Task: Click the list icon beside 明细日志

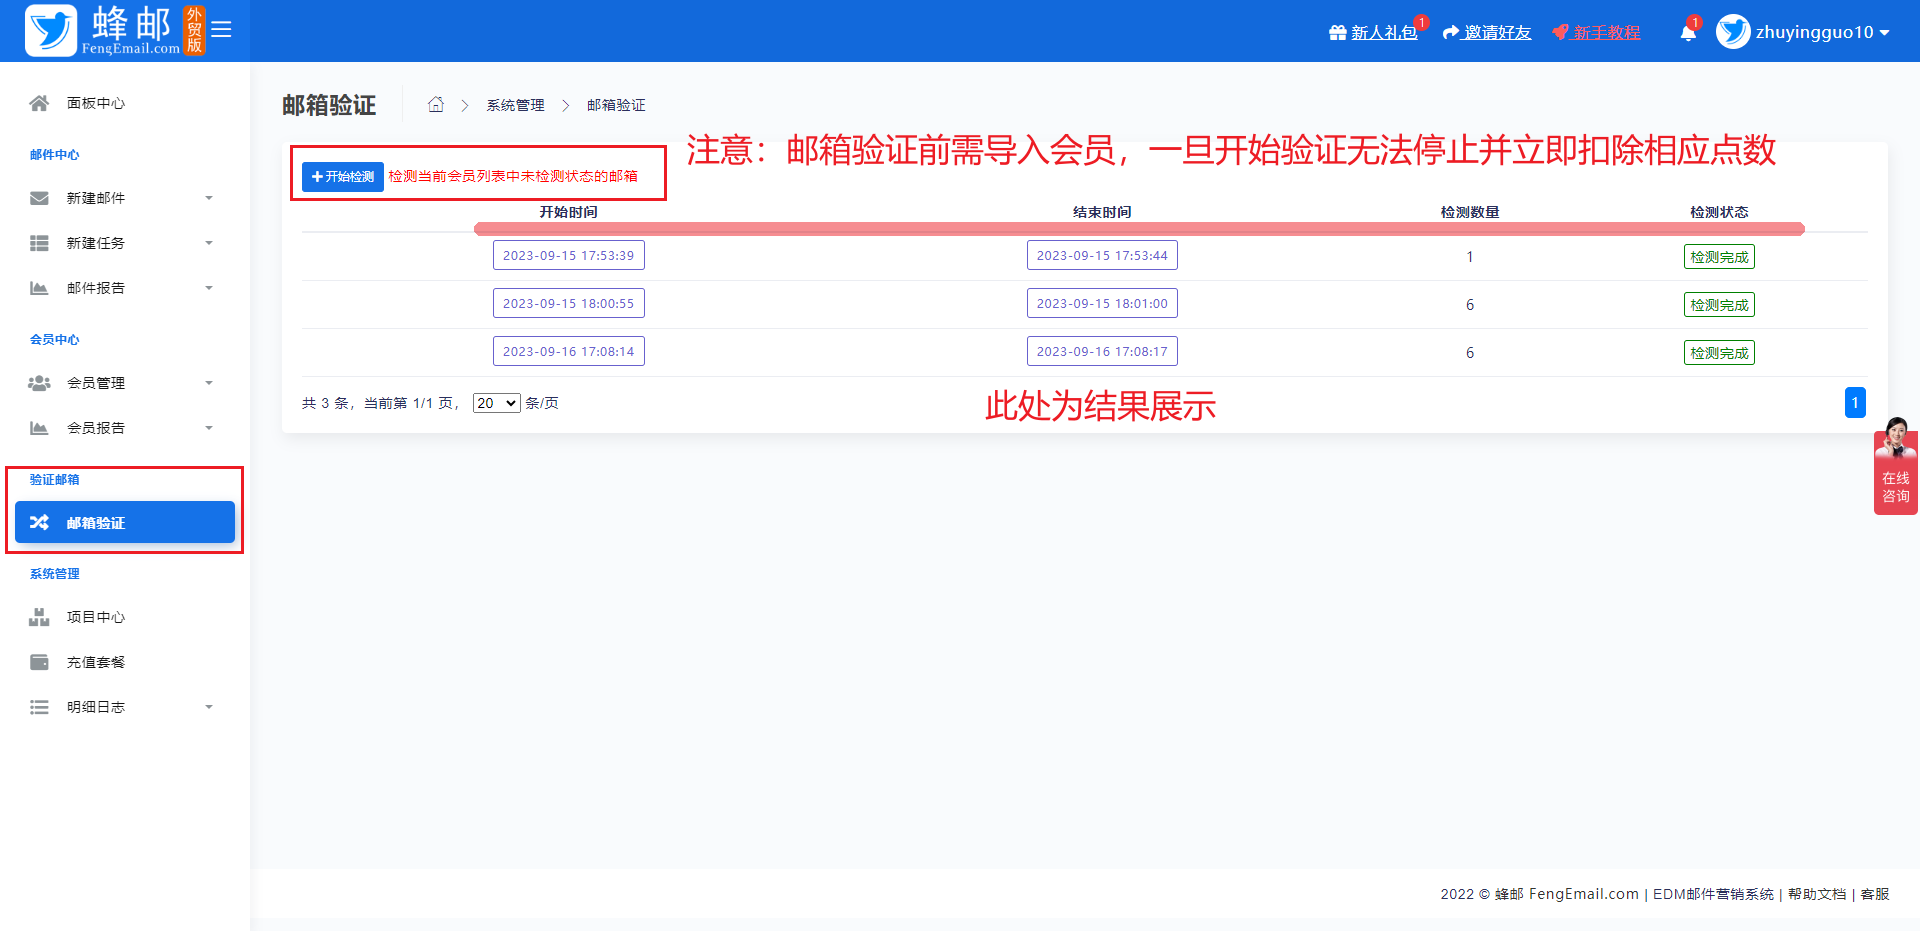Action: tap(39, 707)
